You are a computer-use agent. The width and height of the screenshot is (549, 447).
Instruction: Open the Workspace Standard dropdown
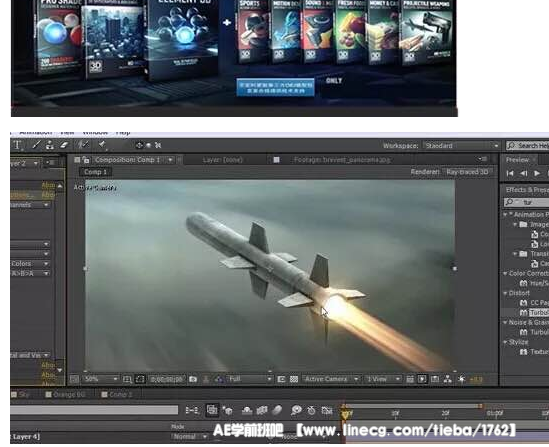point(461,146)
